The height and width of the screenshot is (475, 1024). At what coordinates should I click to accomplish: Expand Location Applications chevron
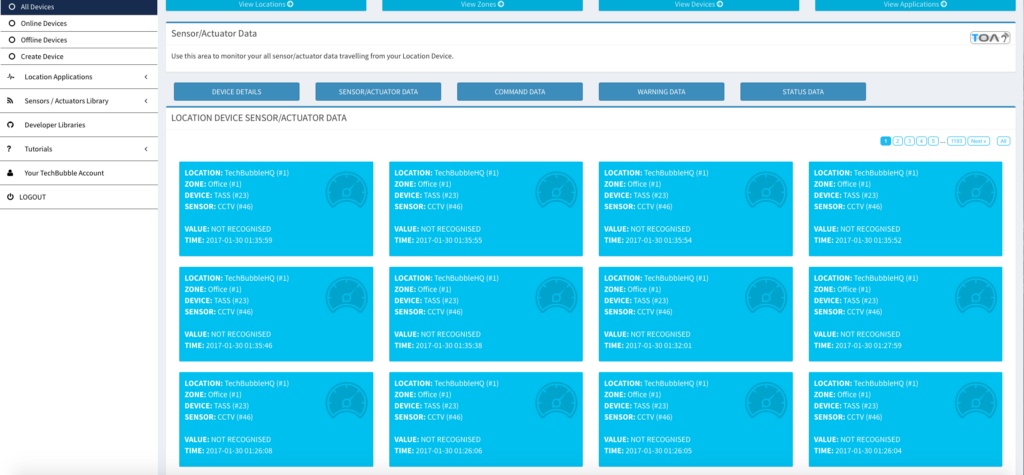pyautogui.click(x=146, y=77)
